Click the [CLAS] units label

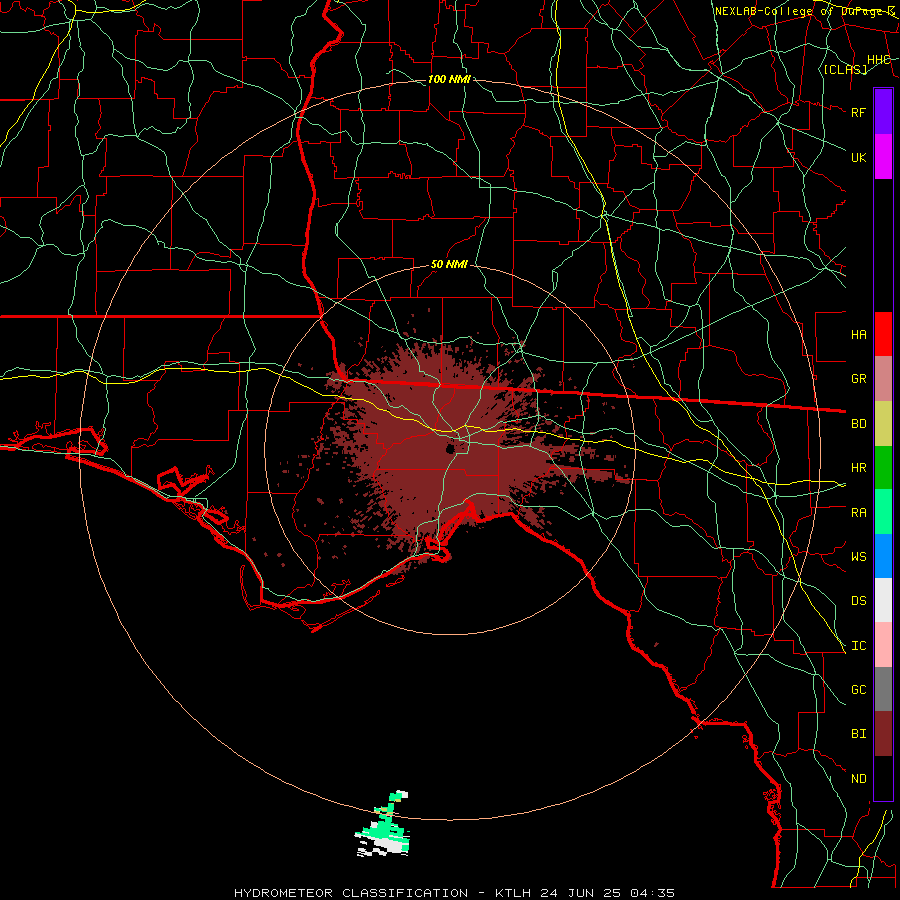click(x=845, y=70)
